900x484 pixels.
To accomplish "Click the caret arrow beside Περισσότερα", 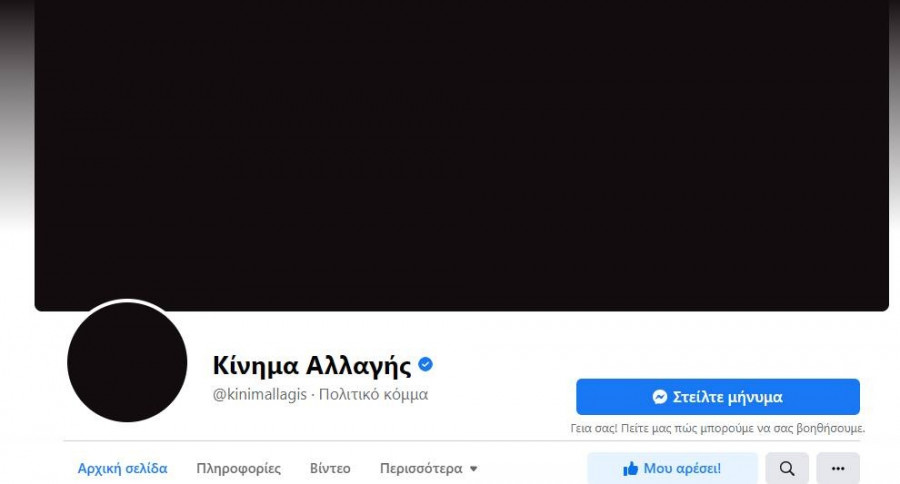I will pyautogui.click(x=474, y=469).
